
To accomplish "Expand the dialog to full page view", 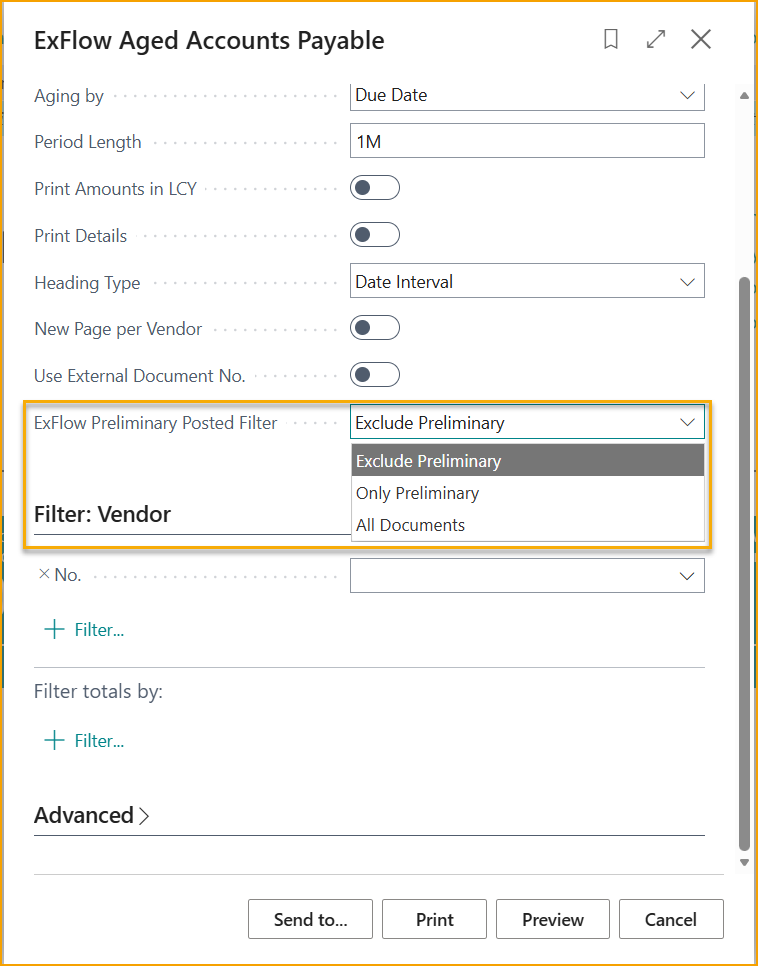I will [x=656, y=39].
